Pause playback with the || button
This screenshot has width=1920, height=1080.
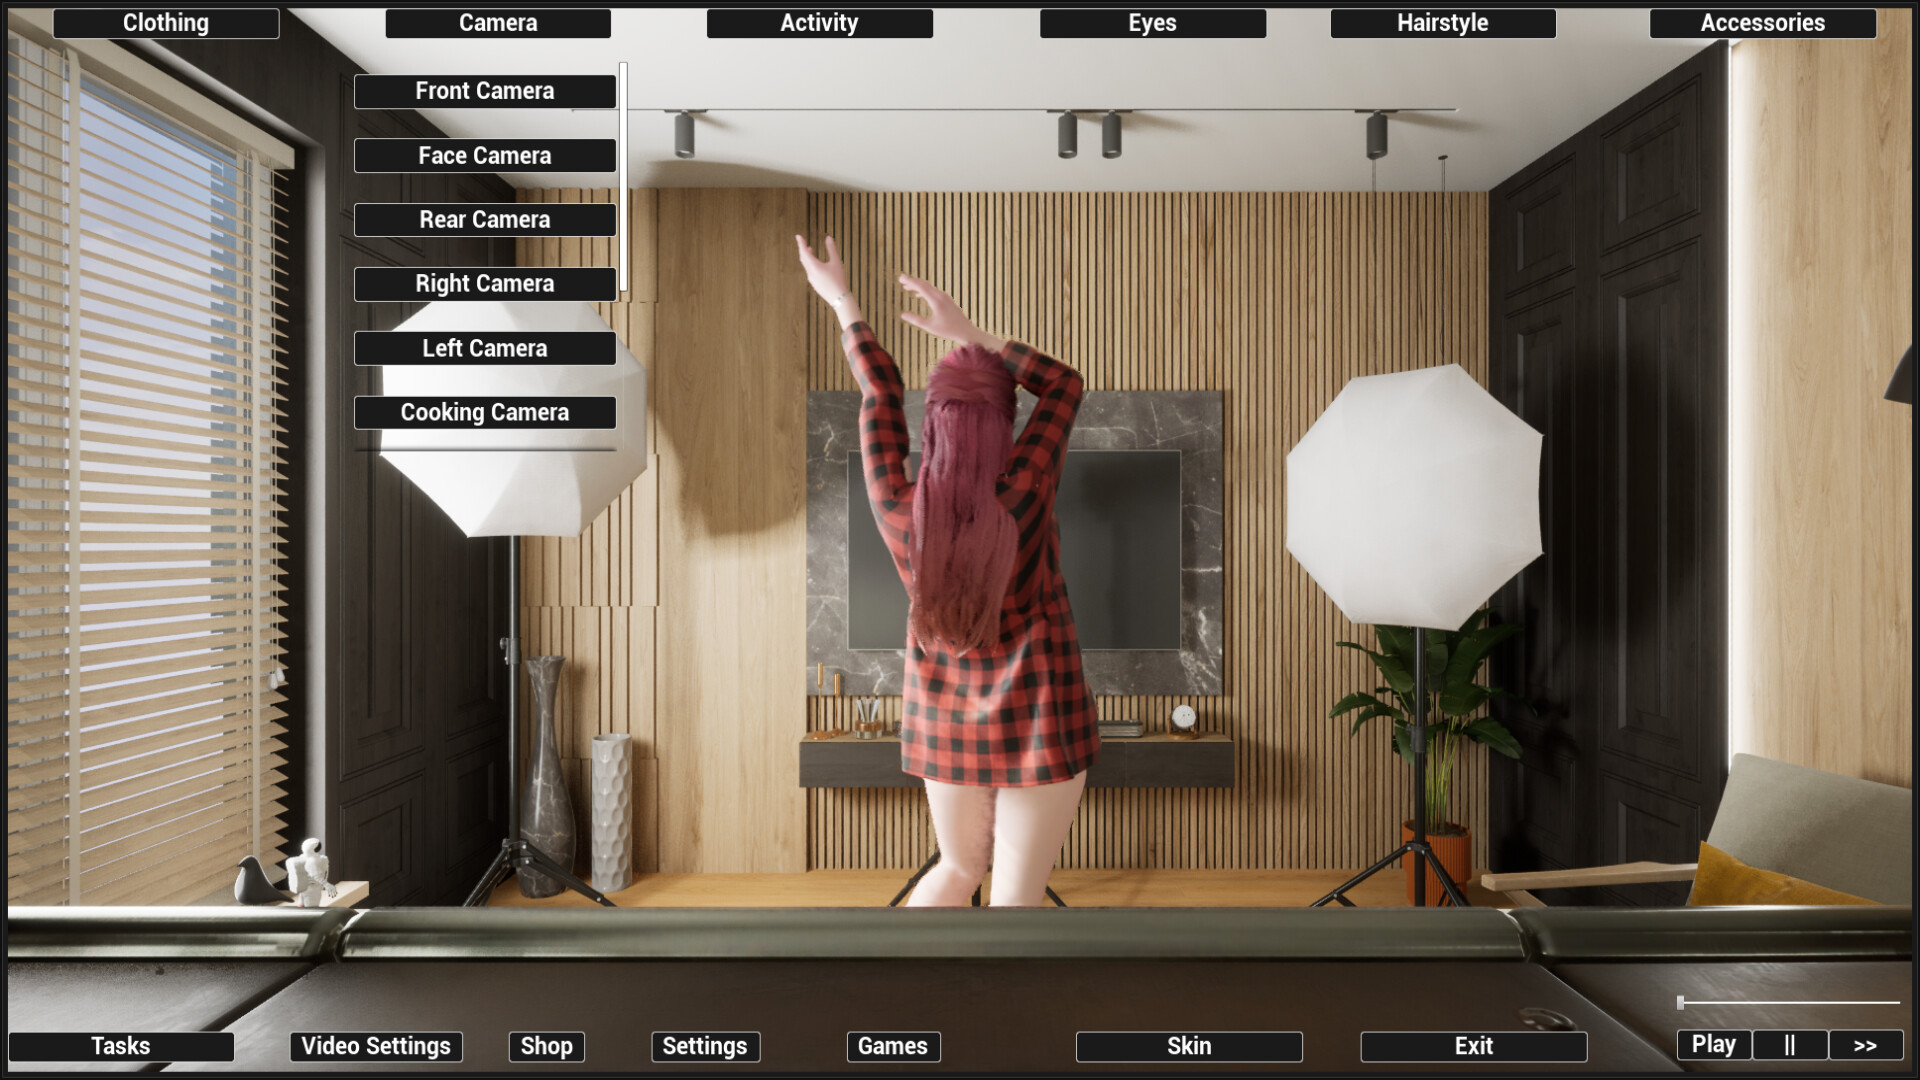pos(1790,1045)
